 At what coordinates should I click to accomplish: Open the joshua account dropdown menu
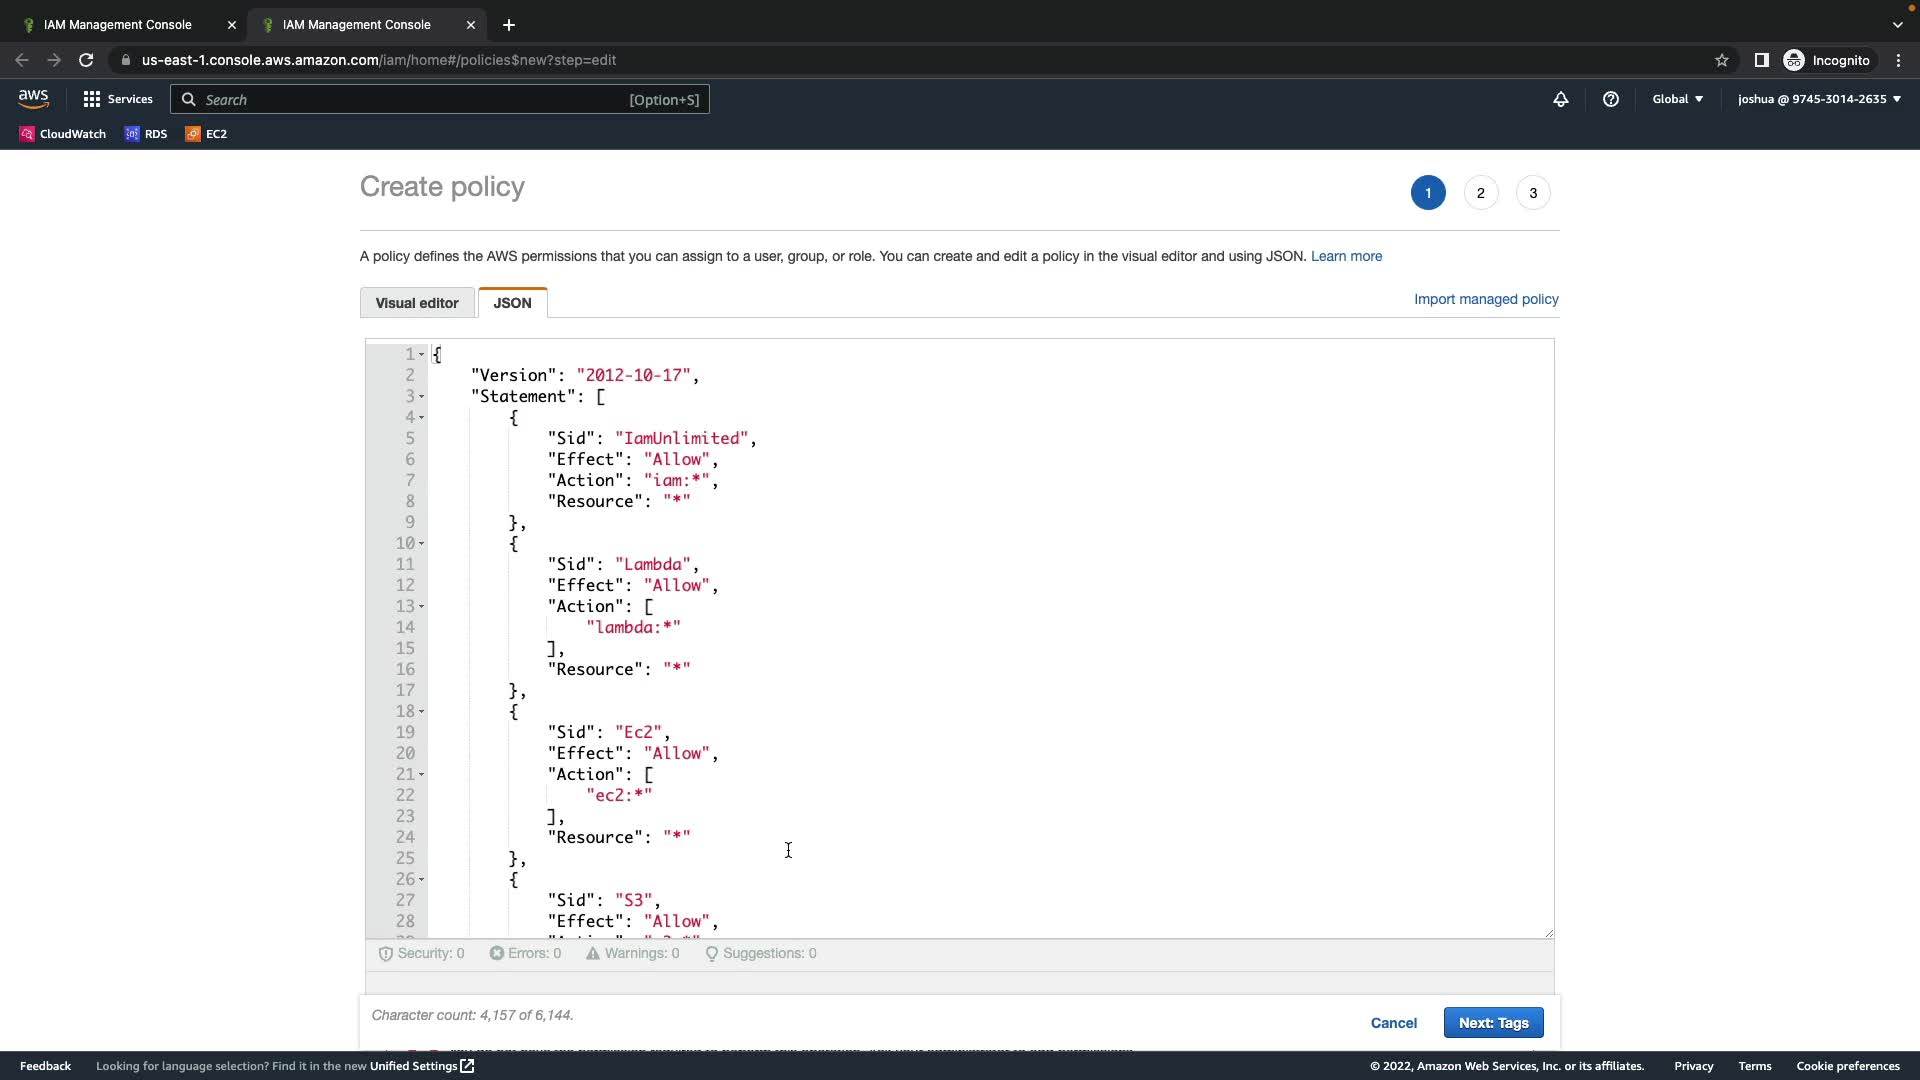point(1818,99)
